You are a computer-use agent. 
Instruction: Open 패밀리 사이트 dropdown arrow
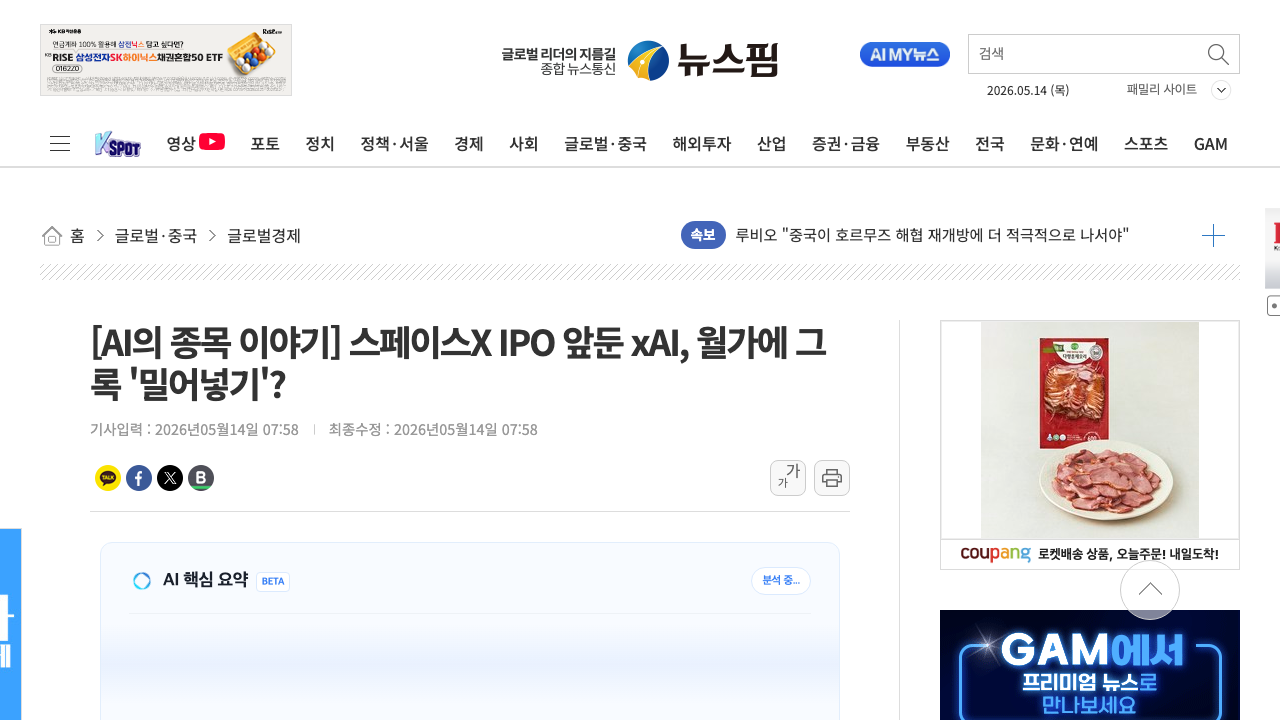1221,90
